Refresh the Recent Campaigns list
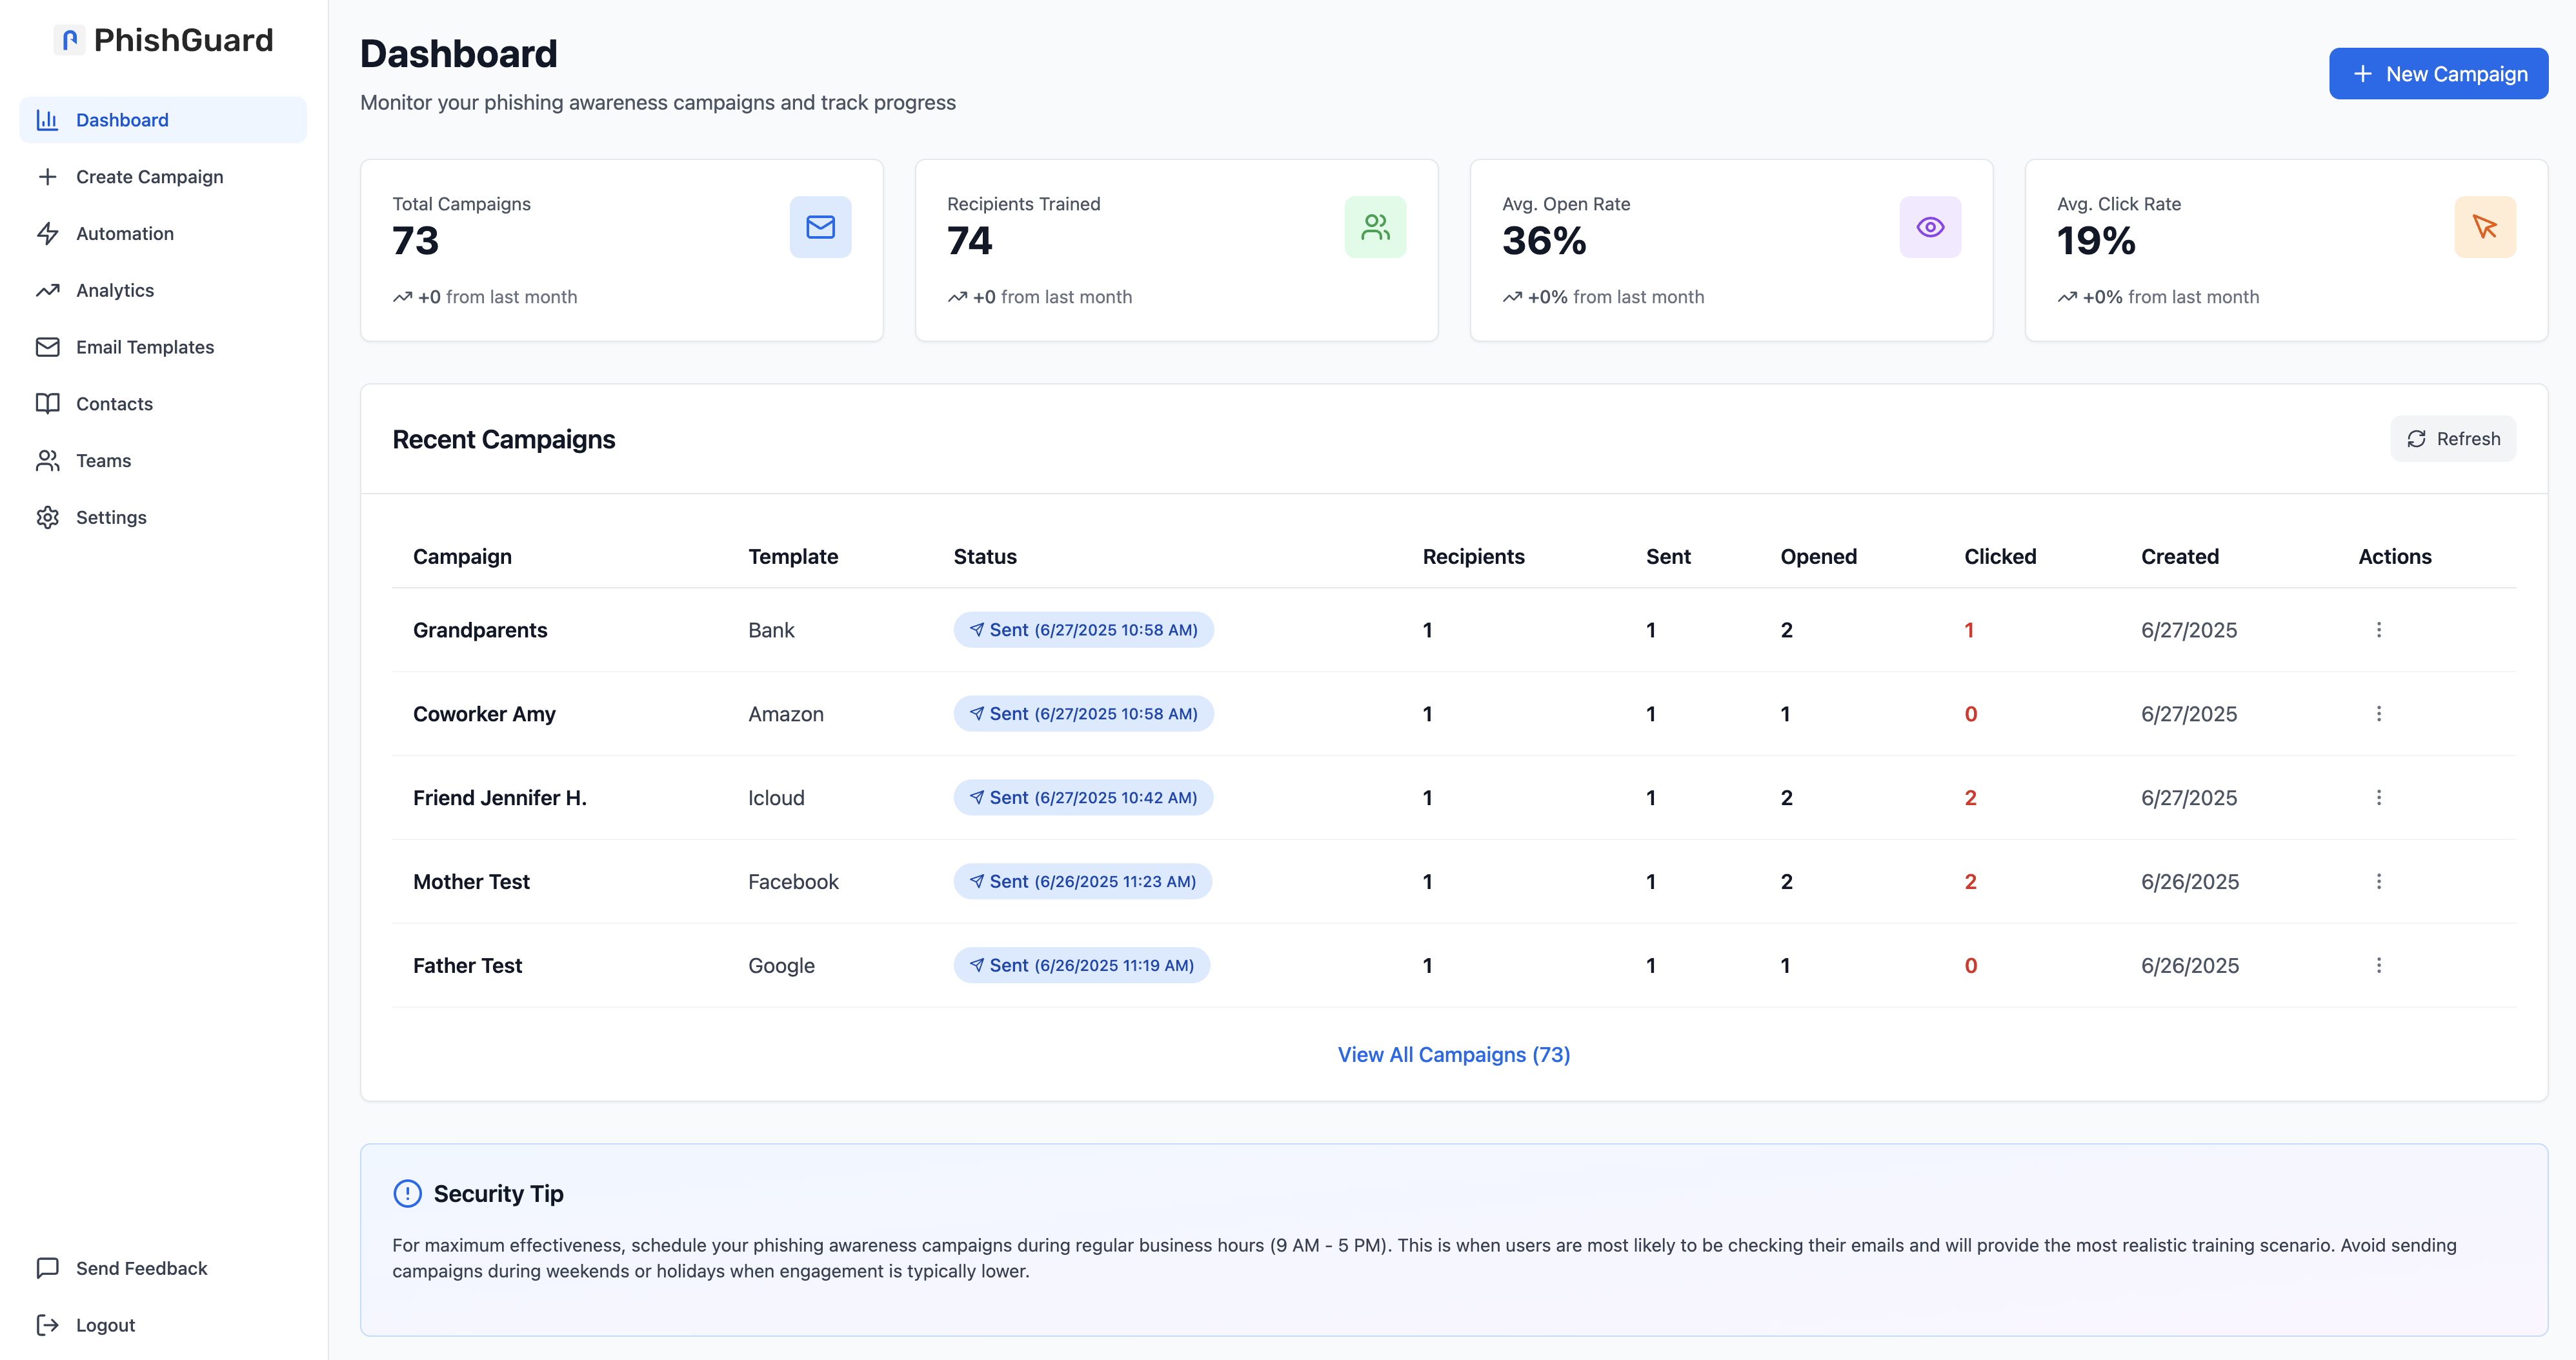 coord(2452,439)
